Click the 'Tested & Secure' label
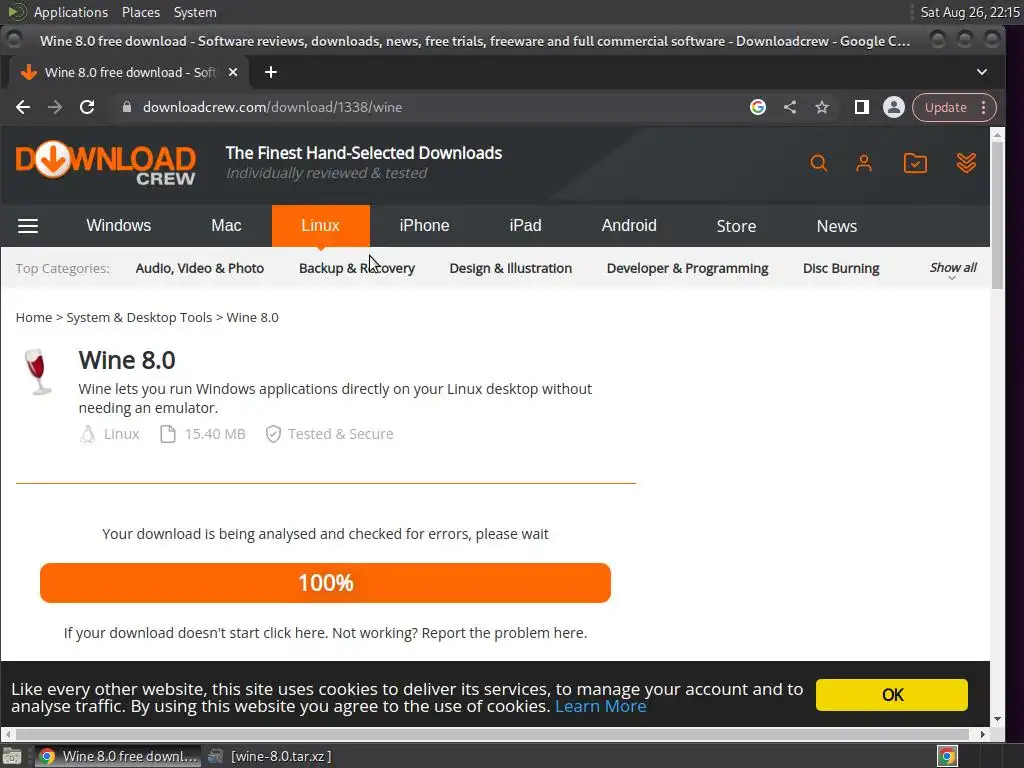The width and height of the screenshot is (1024, 768). (x=340, y=434)
